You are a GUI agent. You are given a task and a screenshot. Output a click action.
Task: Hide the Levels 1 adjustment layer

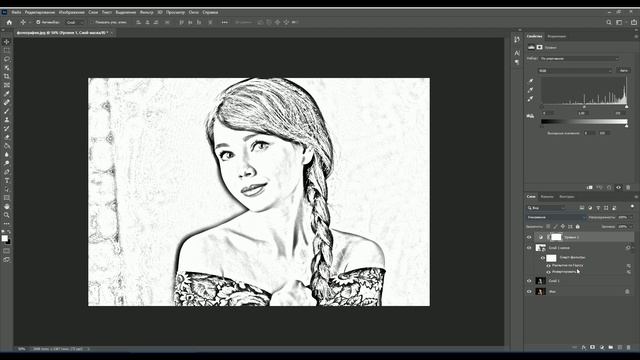(x=529, y=237)
